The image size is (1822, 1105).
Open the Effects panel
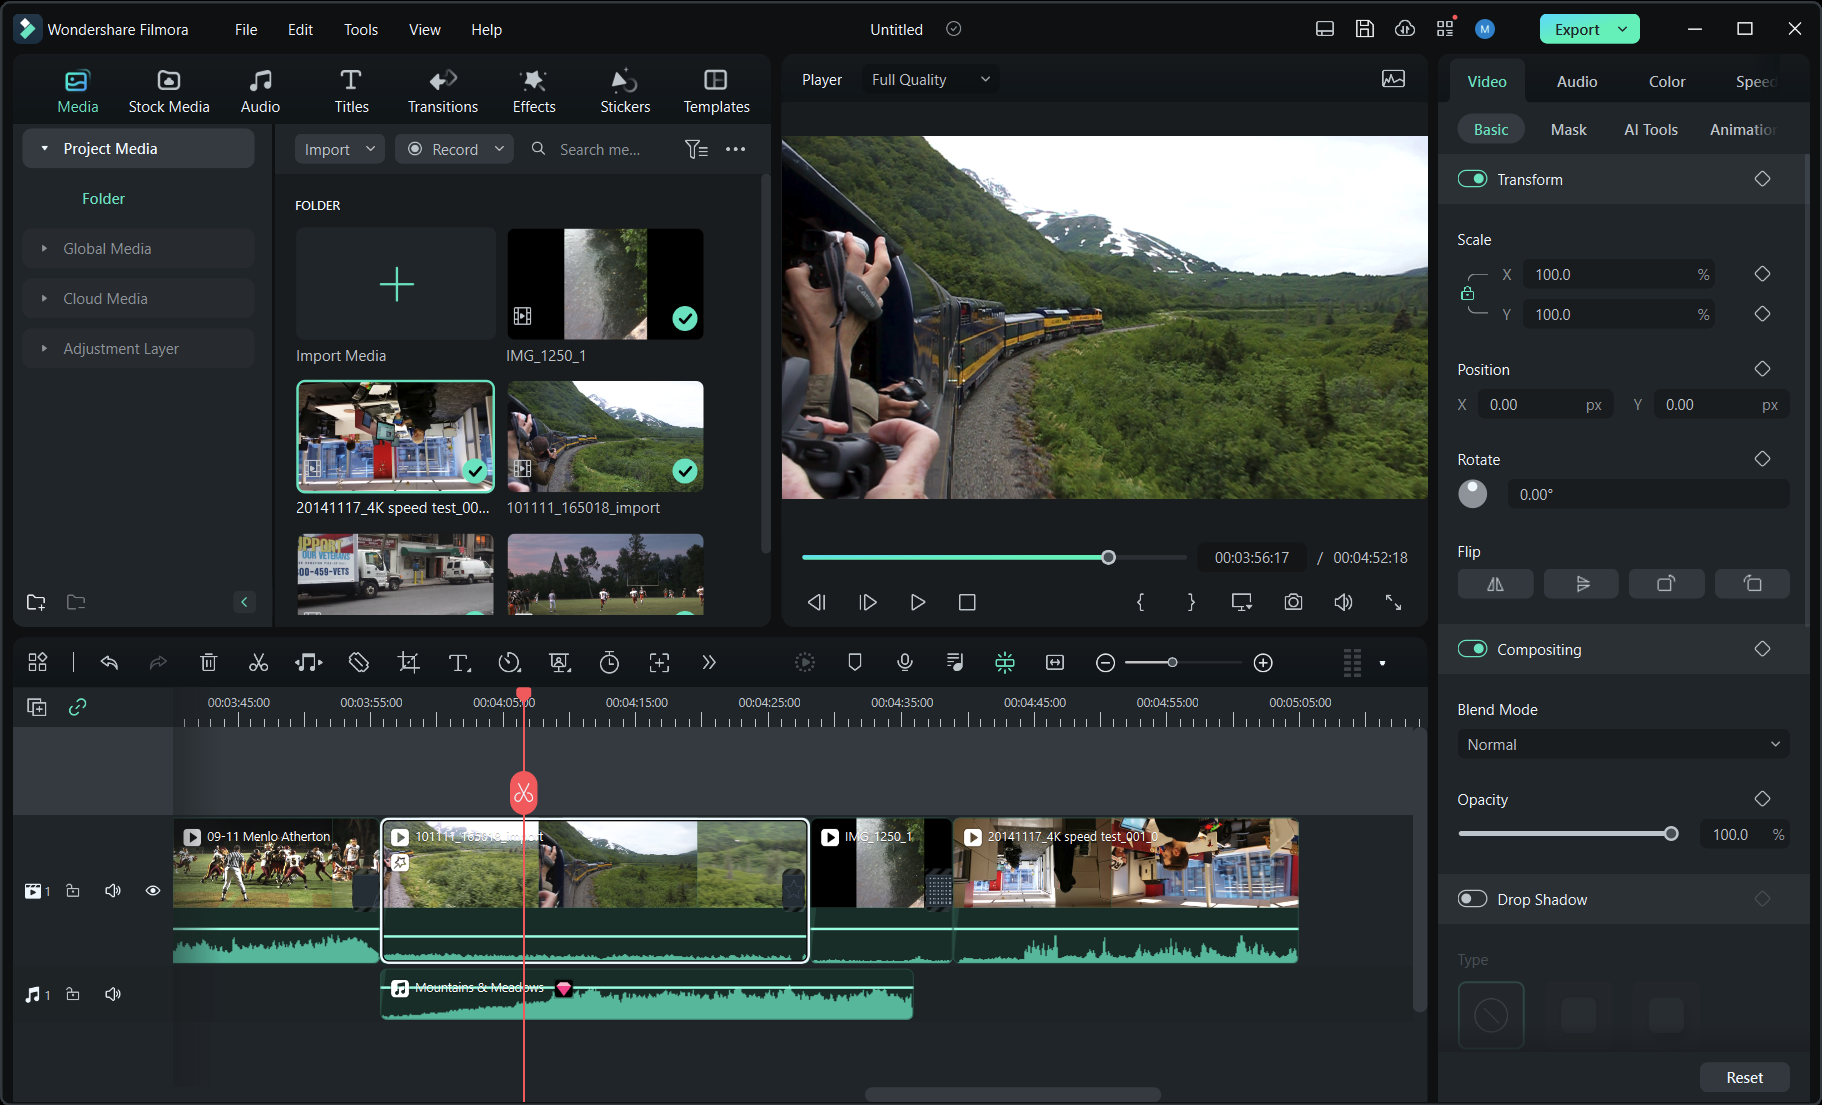click(x=533, y=90)
